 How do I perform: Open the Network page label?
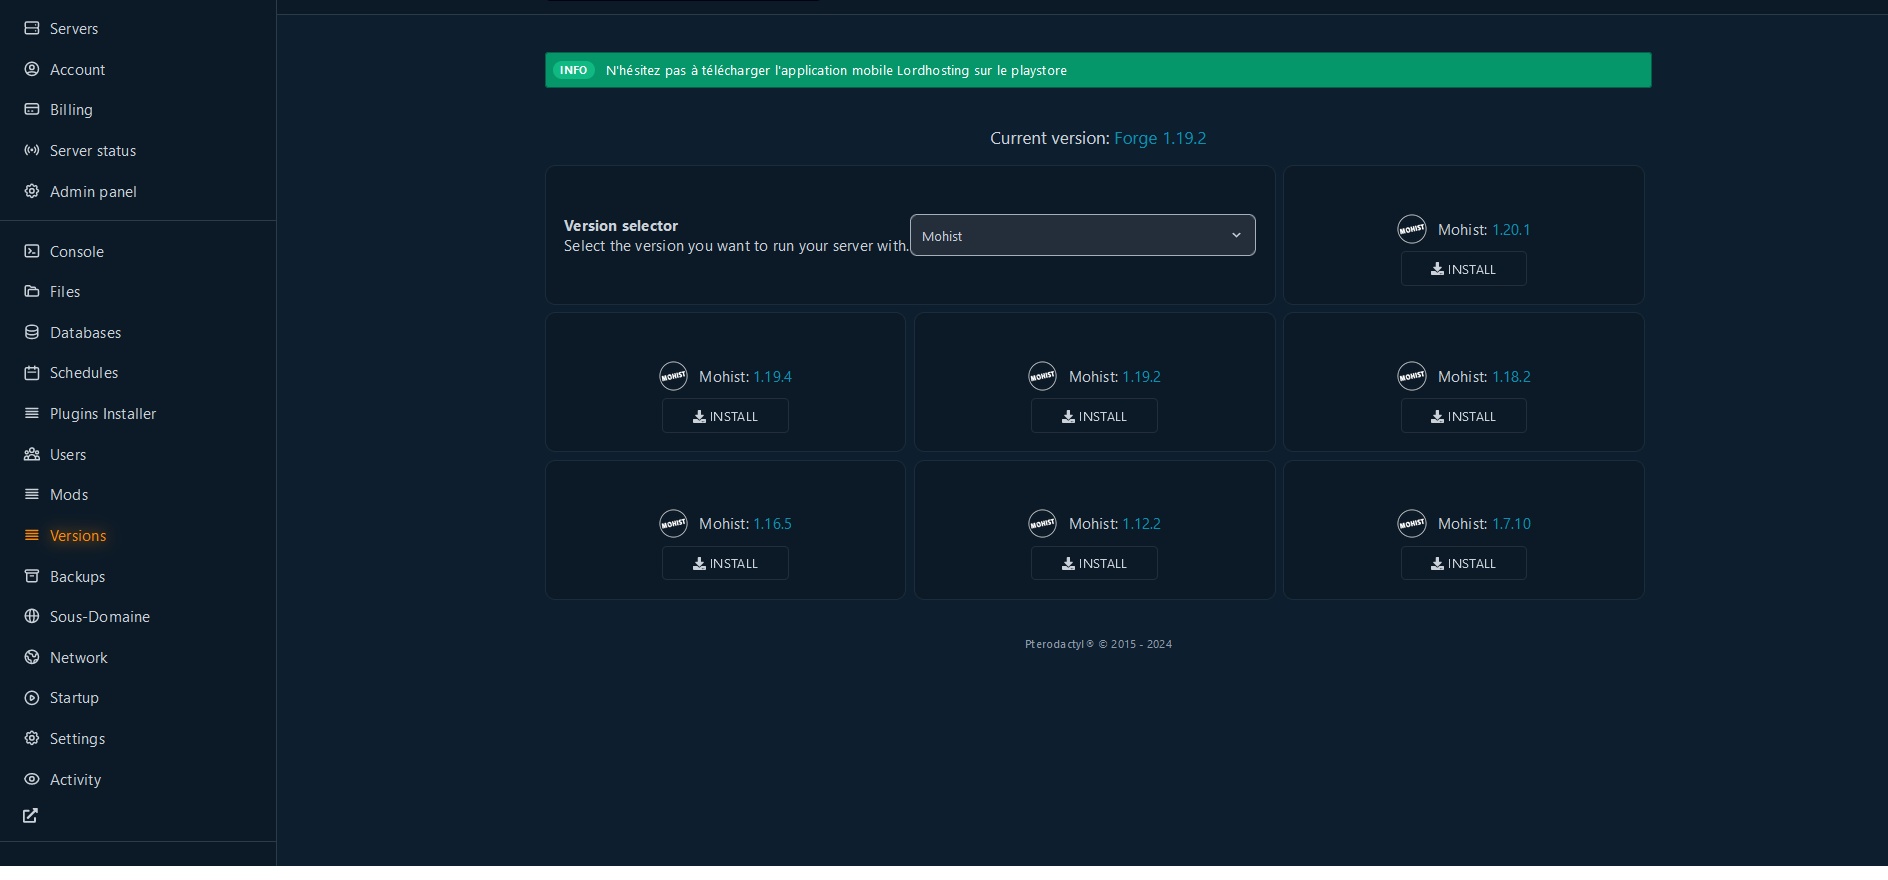tap(79, 657)
